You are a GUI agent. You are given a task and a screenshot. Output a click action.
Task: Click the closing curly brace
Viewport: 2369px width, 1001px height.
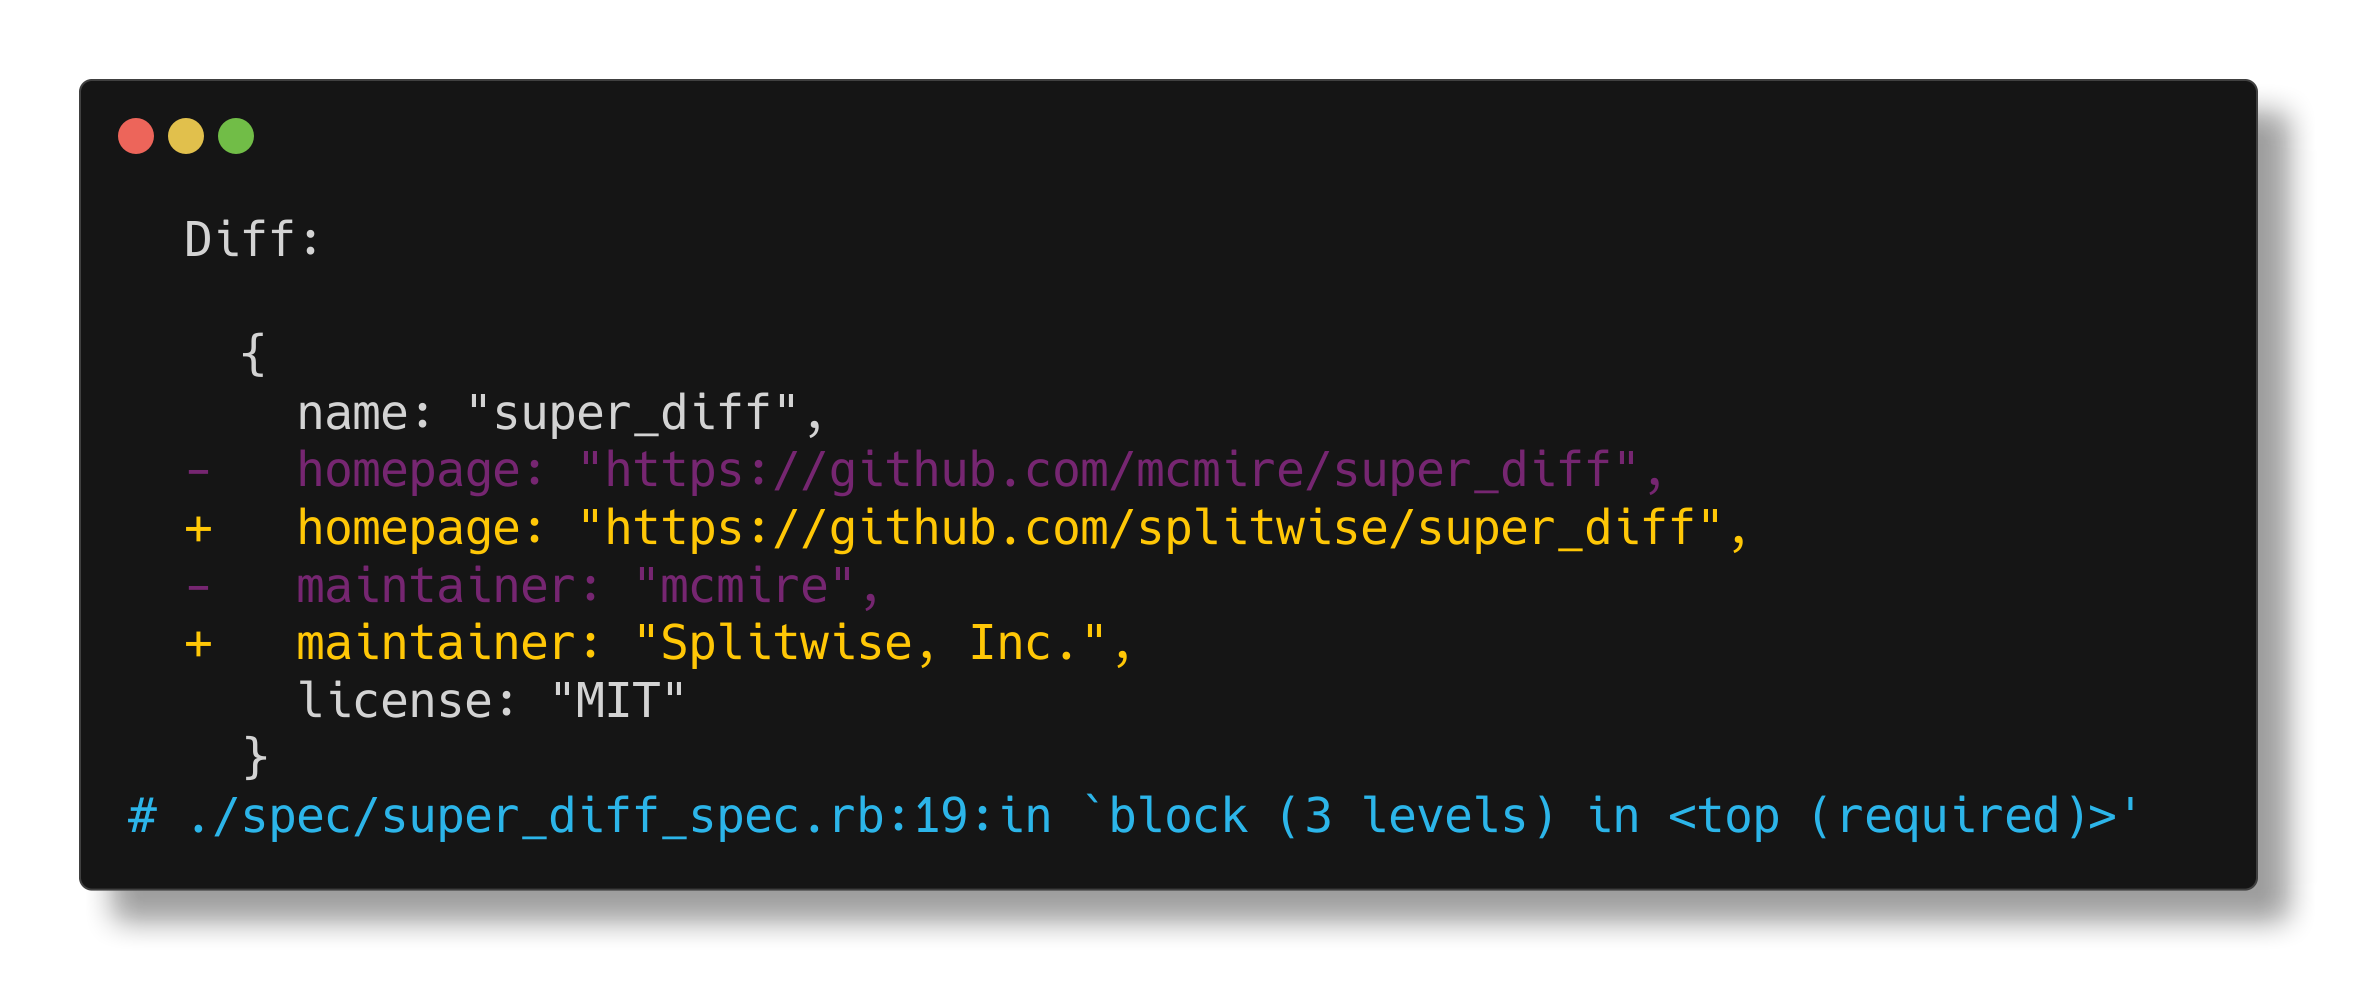pyautogui.click(x=255, y=758)
